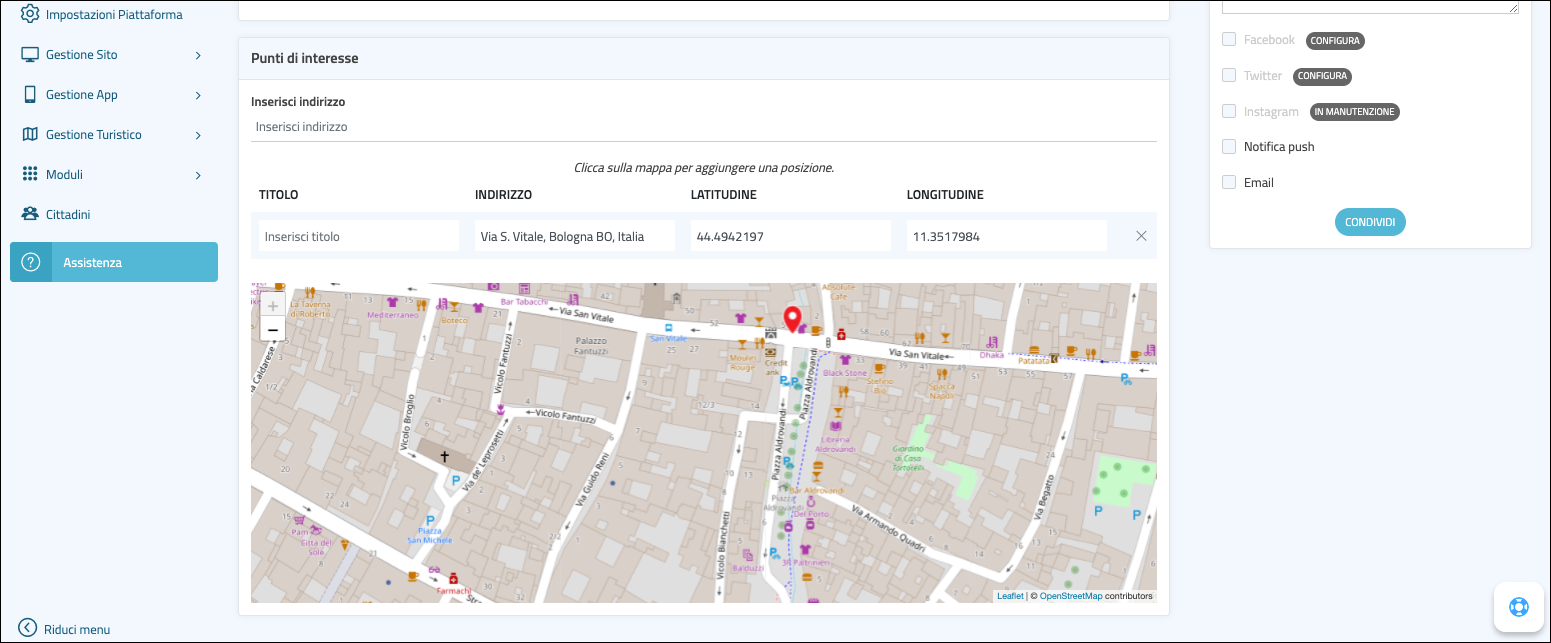Click the Impostazioni Piattaforma gear icon
Image resolution: width=1551 pixels, height=643 pixels.
pos(30,14)
